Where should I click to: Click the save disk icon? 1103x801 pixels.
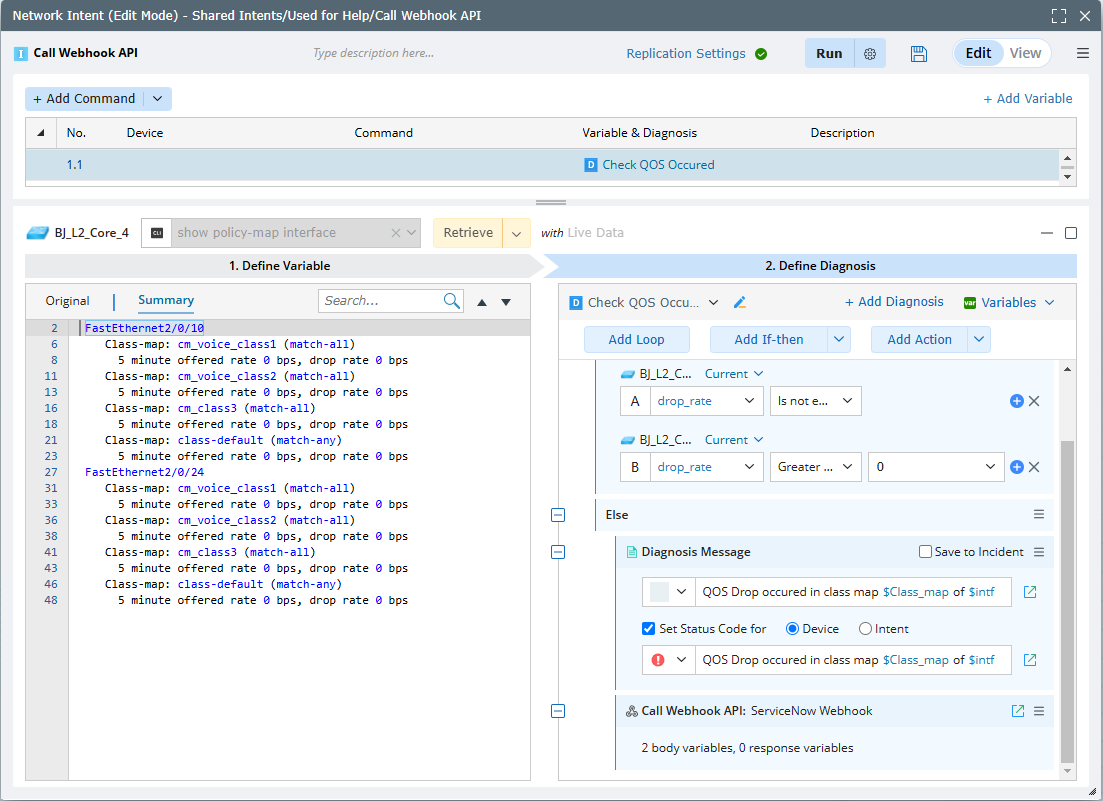[x=919, y=54]
